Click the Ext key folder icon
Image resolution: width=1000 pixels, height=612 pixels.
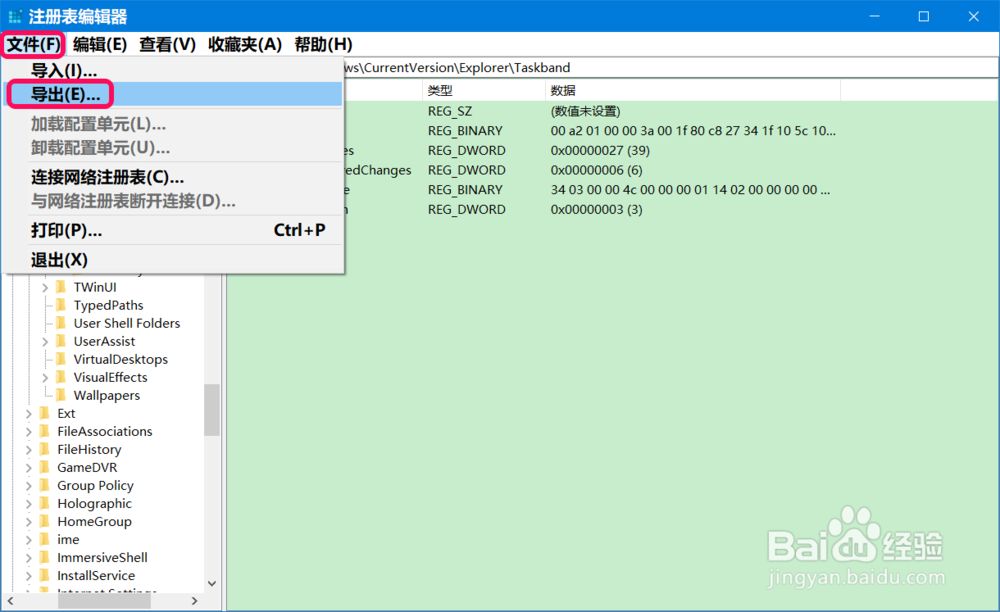click(x=43, y=413)
